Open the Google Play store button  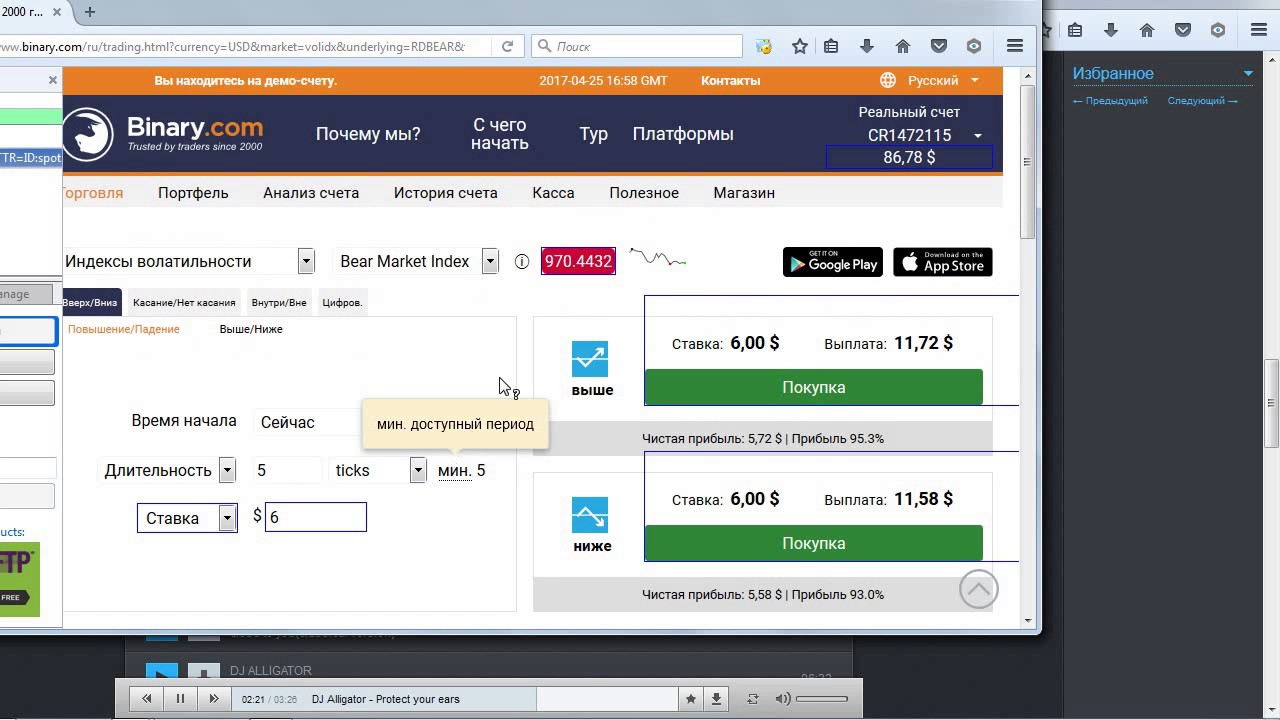tap(833, 262)
